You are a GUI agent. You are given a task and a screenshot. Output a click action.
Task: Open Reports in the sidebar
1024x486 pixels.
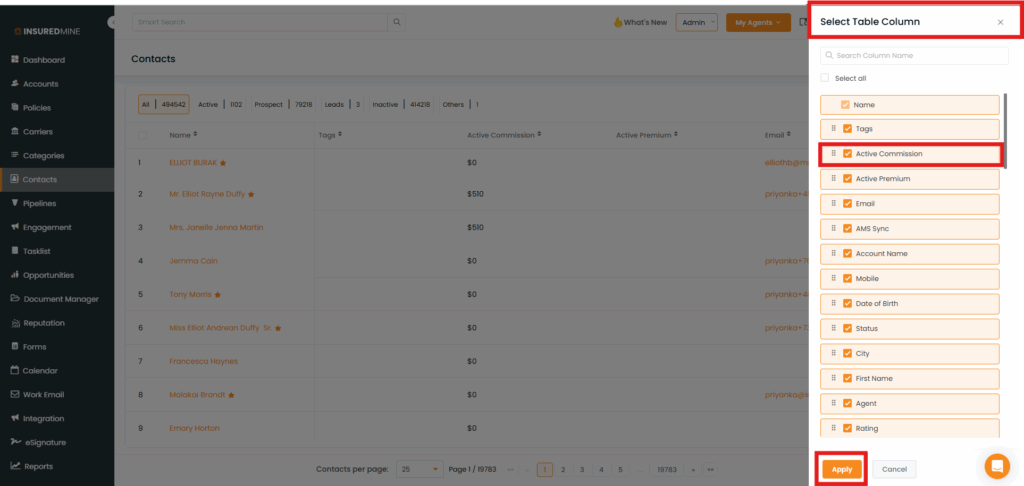coord(38,466)
